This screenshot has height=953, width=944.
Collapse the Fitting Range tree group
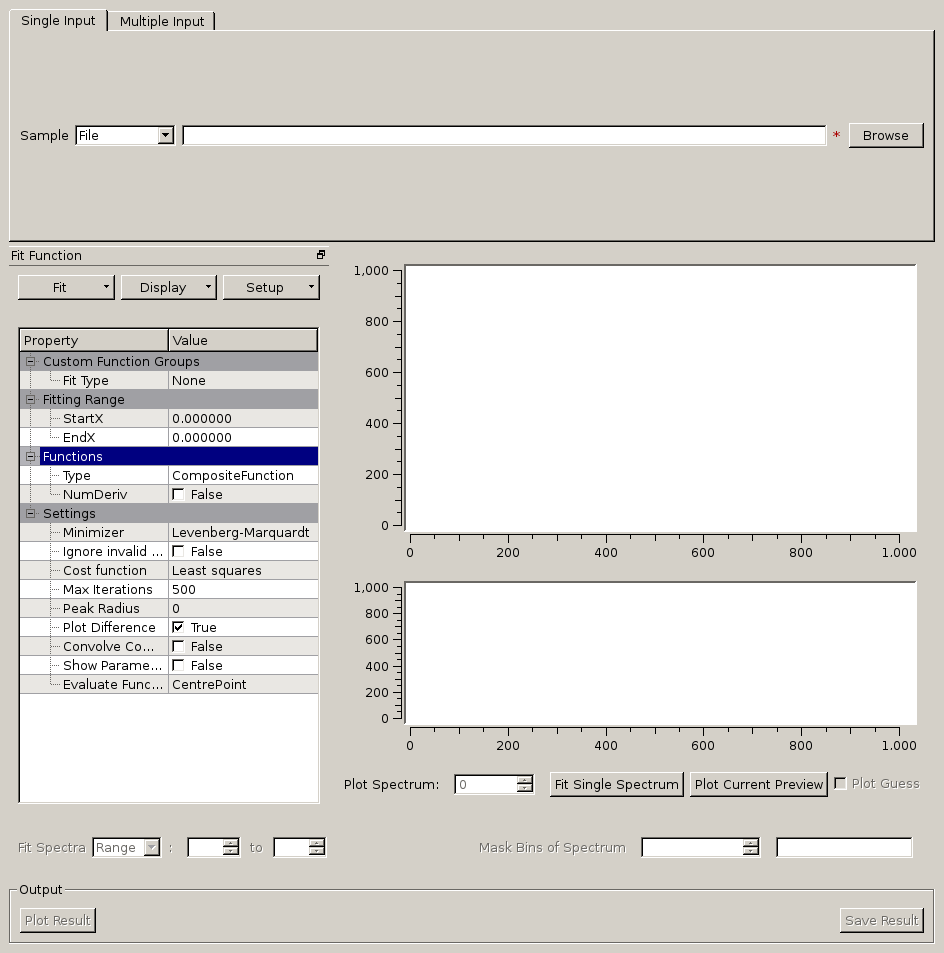point(30,400)
